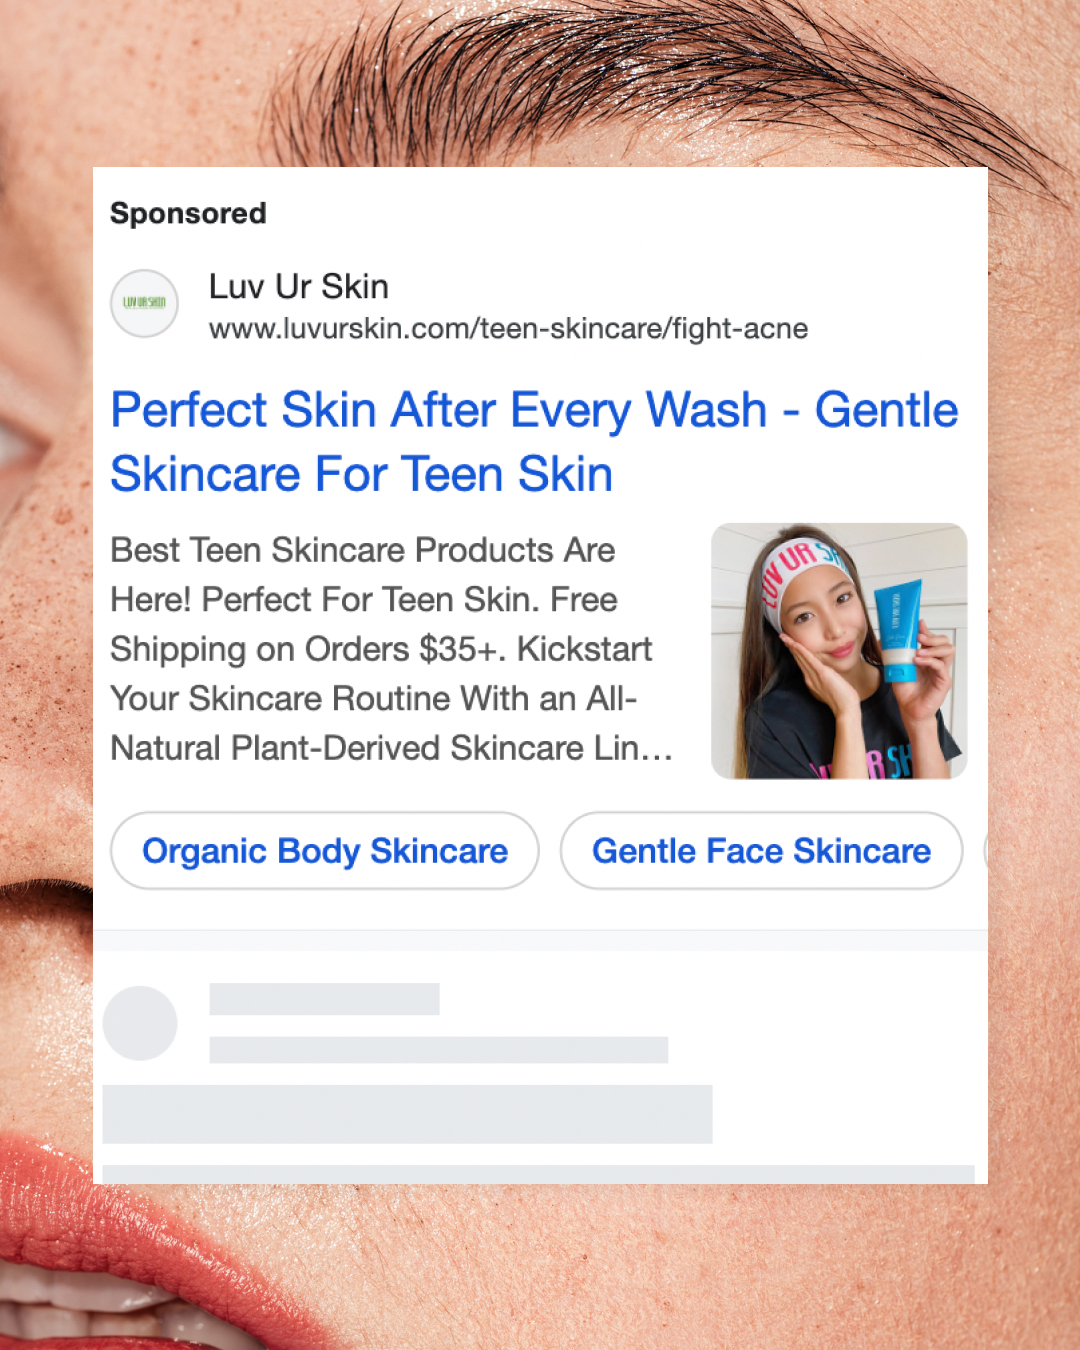Click the bottom-most gray placeholder bar
1080x1350 pixels.
point(538,1174)
